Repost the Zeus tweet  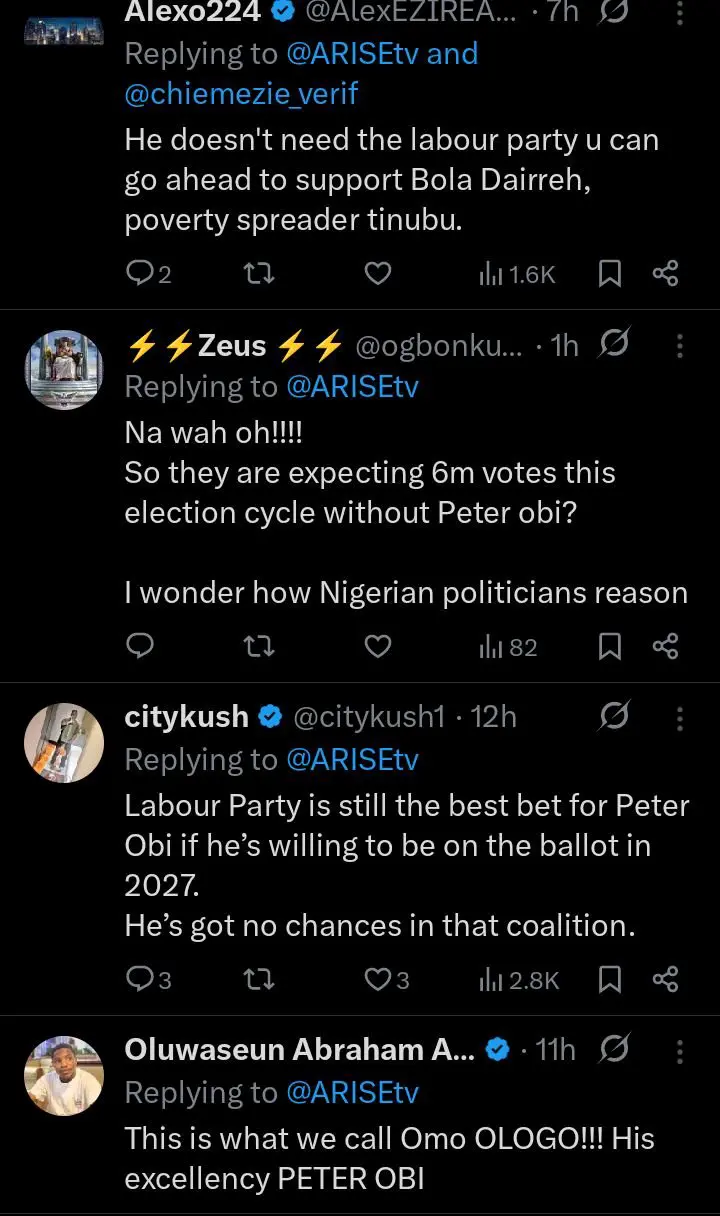[x=259, y=647]
